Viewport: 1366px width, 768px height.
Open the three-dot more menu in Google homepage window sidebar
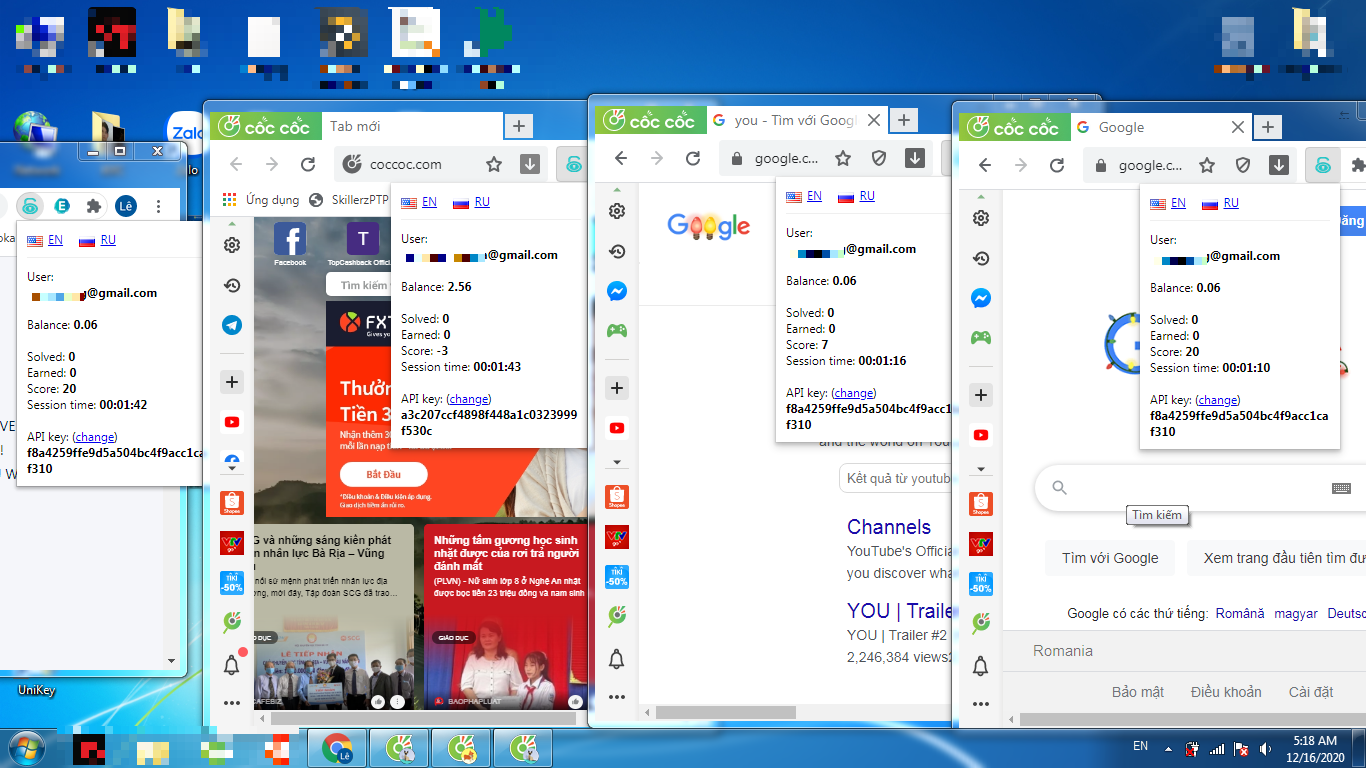pyautogui.click(x=981, y=704)
